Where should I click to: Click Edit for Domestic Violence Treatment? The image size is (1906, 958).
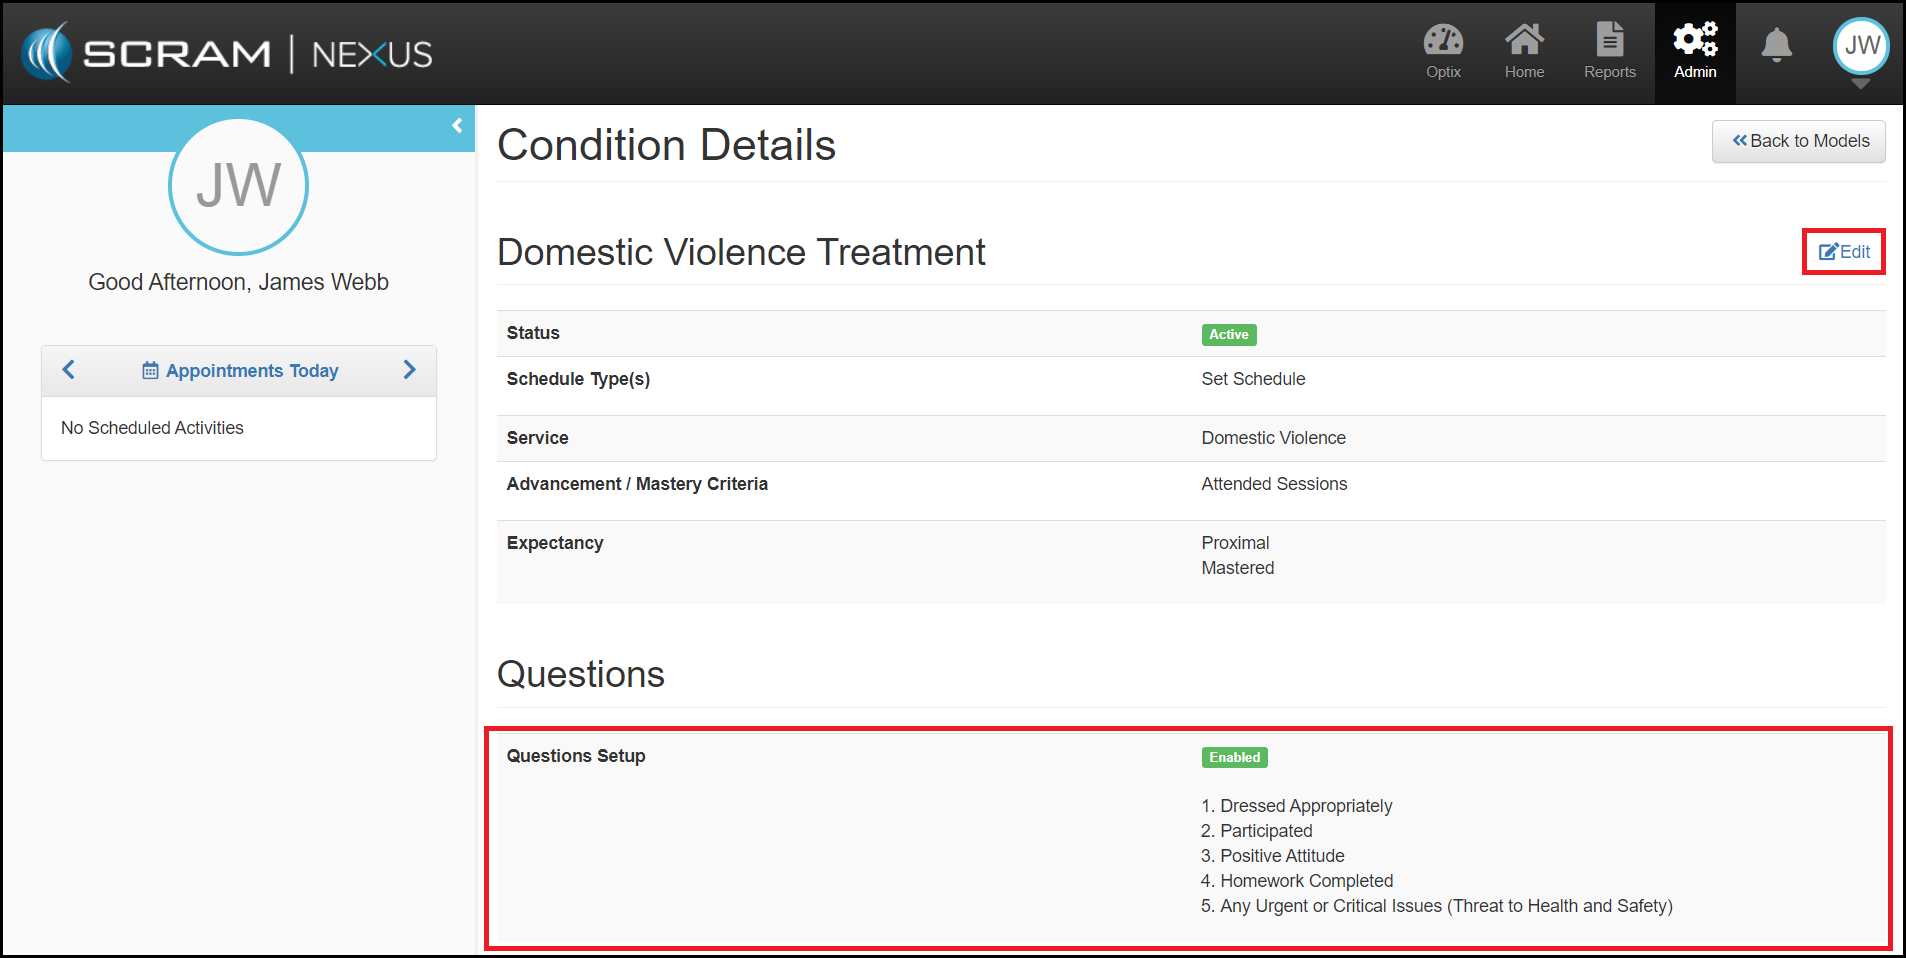pos(1844,252)
